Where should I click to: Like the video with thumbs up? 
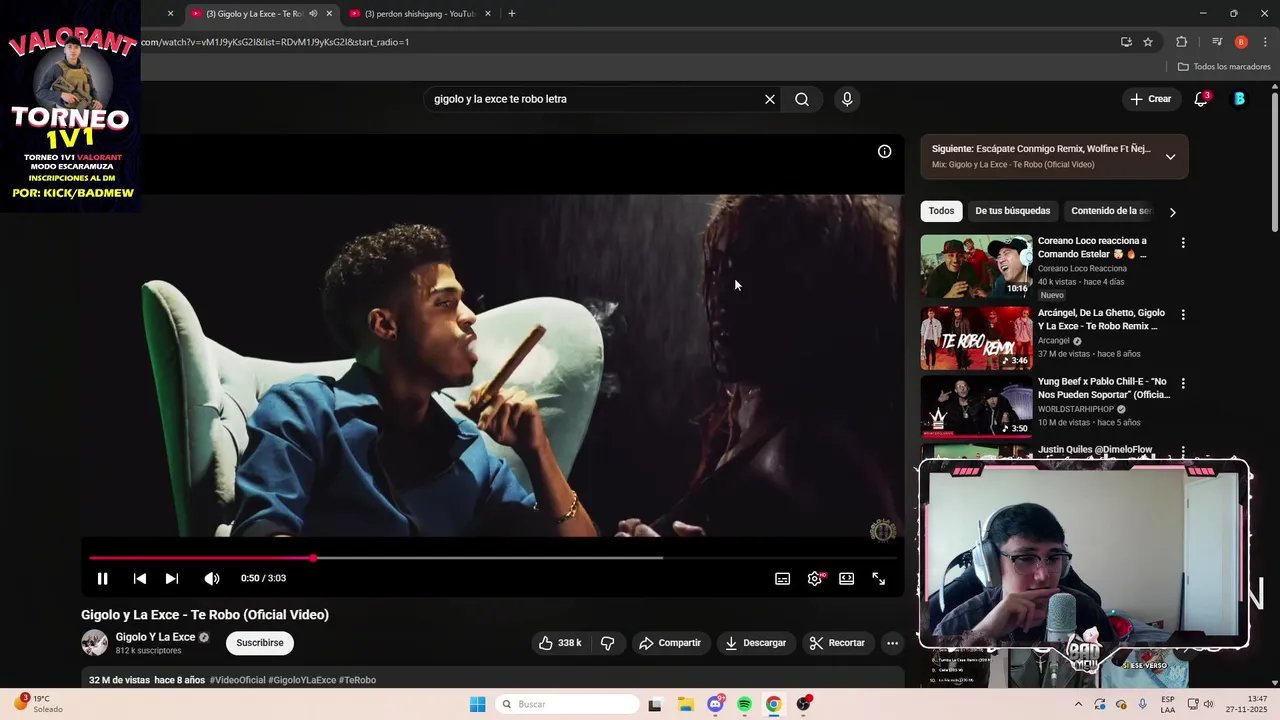click(560, 643)
